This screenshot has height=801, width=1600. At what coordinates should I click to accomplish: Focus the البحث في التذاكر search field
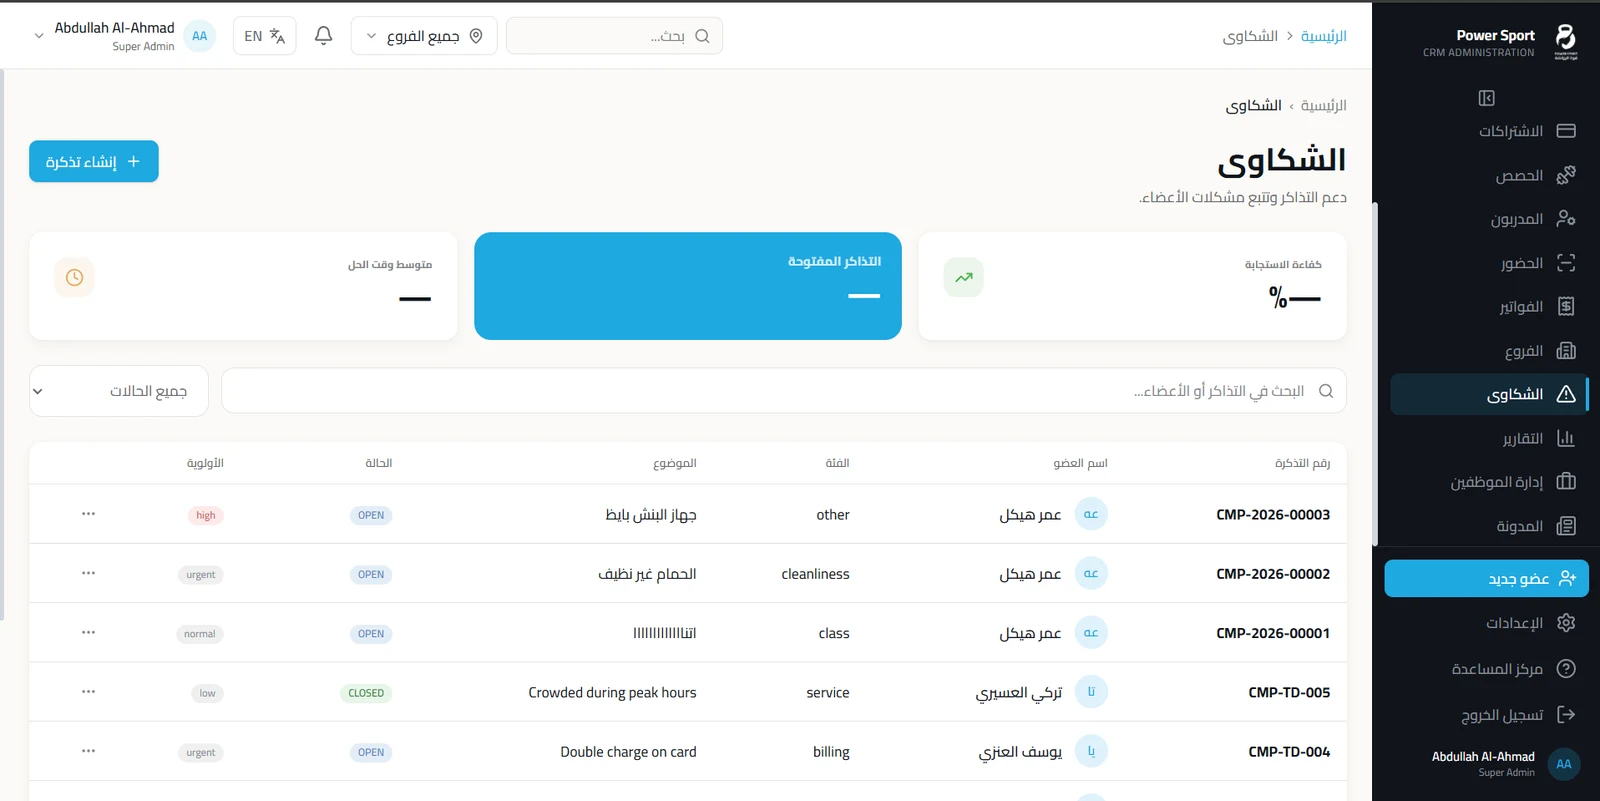(784, 391)
